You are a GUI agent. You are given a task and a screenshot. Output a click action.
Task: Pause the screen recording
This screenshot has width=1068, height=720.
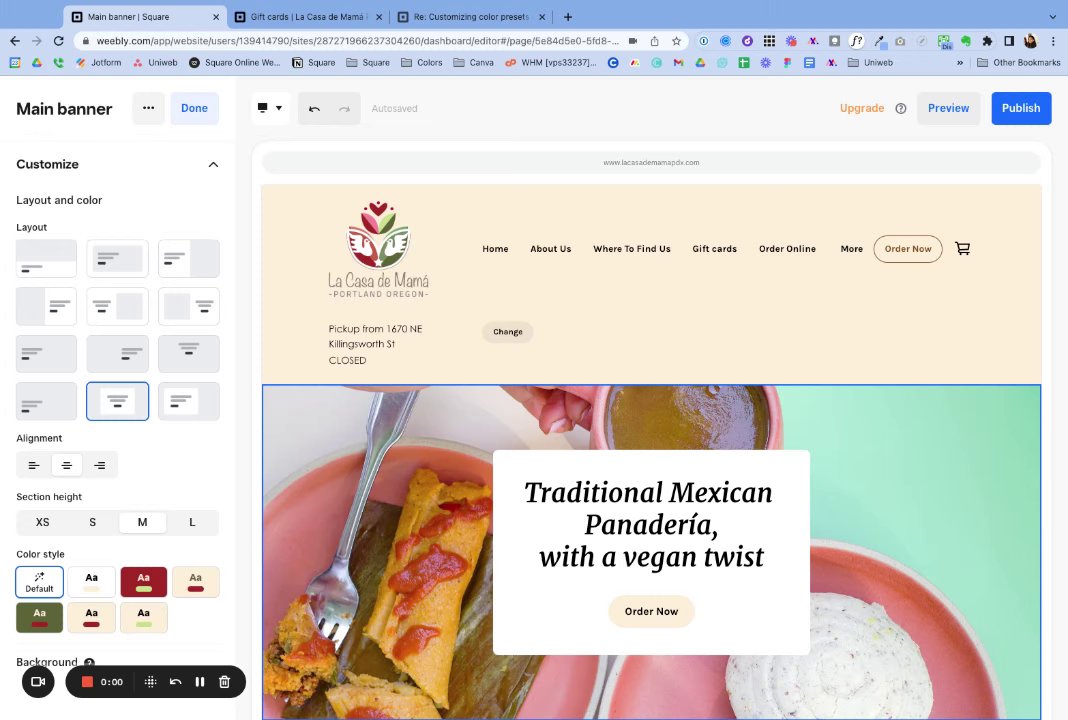200,682
